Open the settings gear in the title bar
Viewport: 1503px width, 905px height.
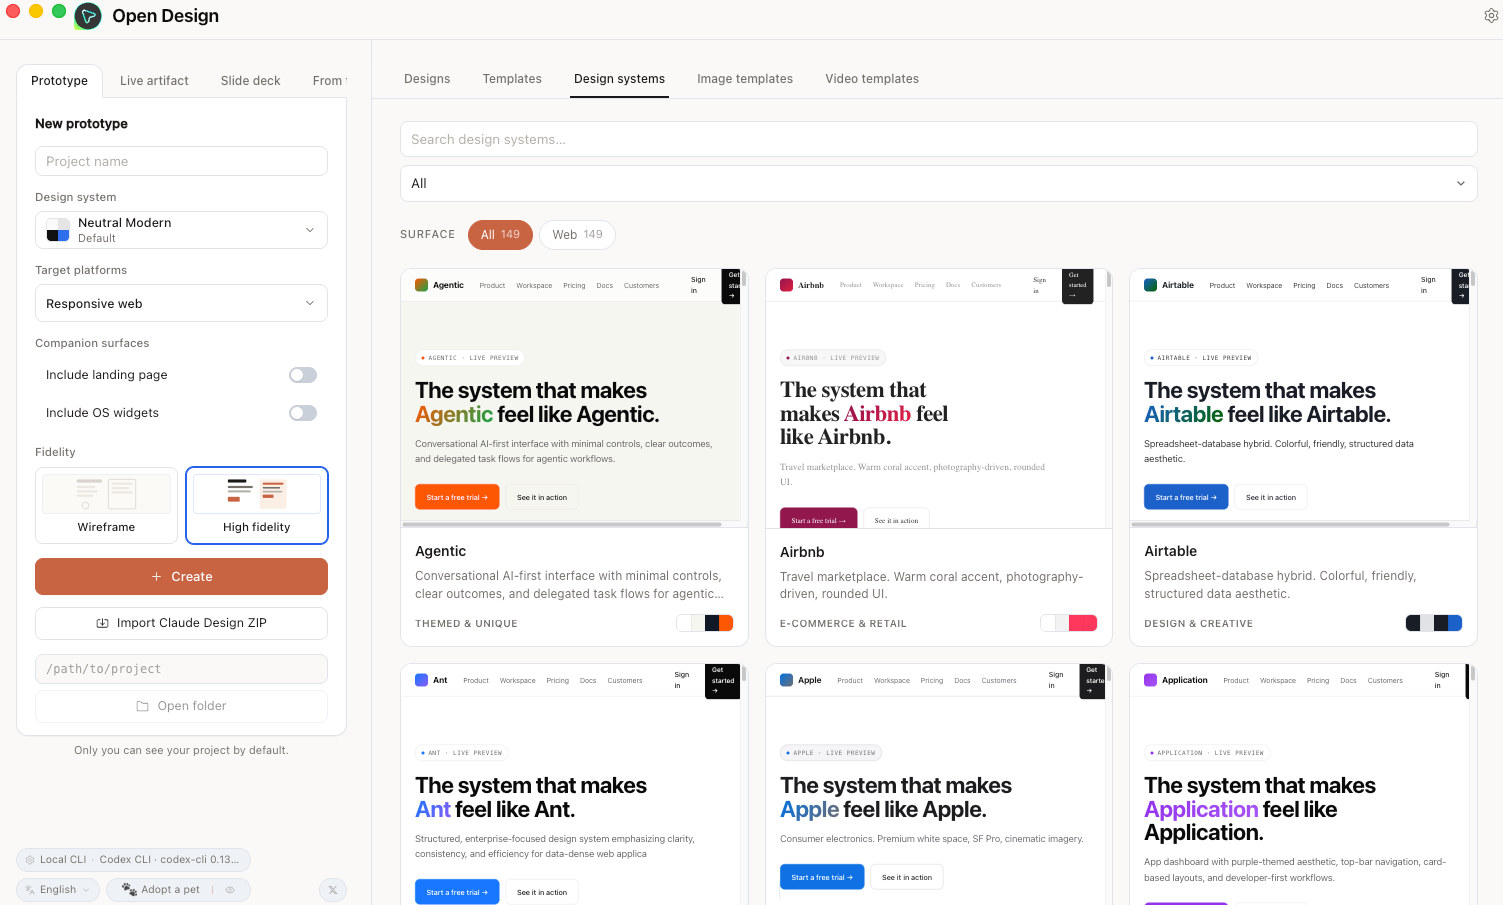(x=1491, y=16)
